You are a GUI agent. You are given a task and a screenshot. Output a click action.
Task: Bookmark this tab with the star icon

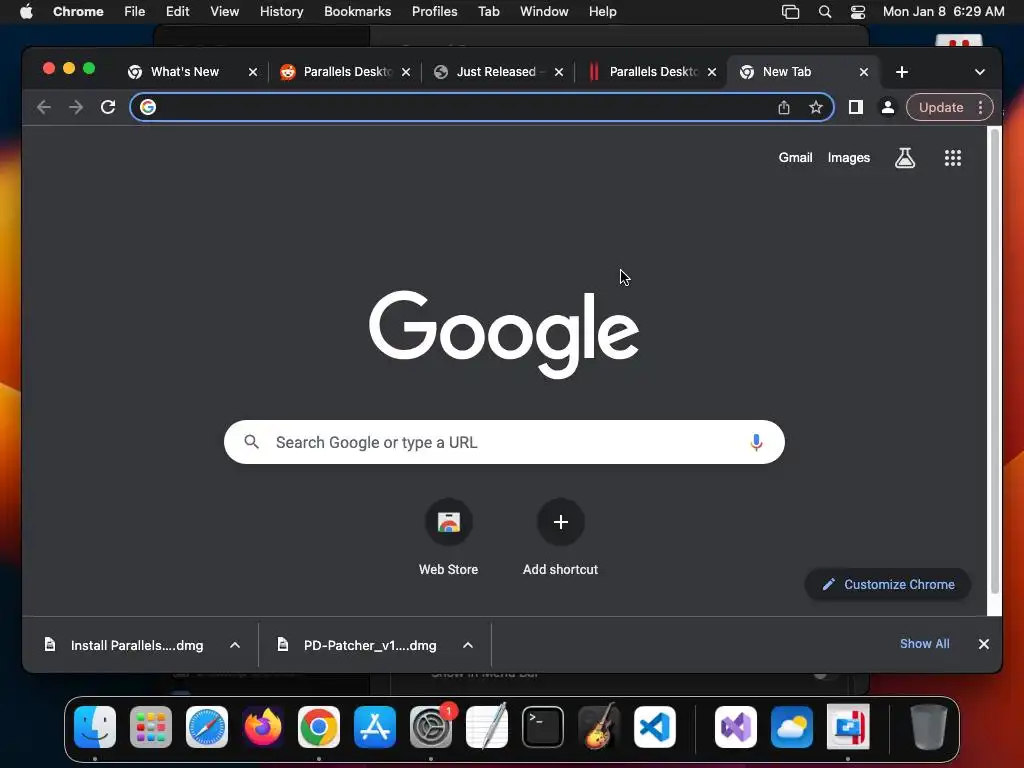(816, 107)
